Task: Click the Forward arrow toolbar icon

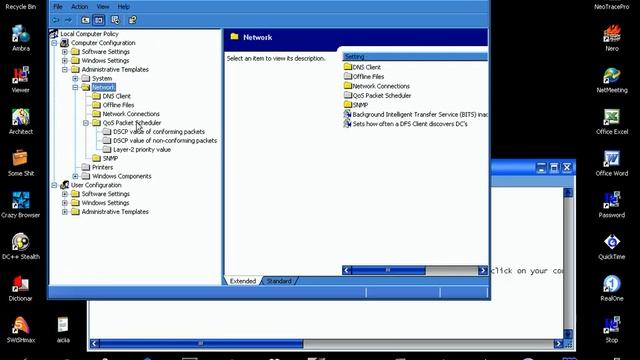Action: point(68,20)
